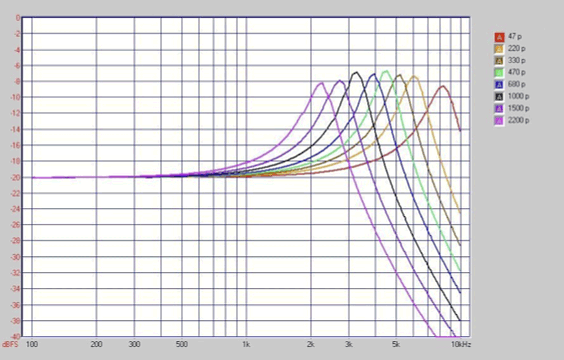Image resolution: width=564 pixels, height=360 pixels.
Task: Click the peak of the green 470 p curve
Action: pyautogui.click(x=386, y=71)
